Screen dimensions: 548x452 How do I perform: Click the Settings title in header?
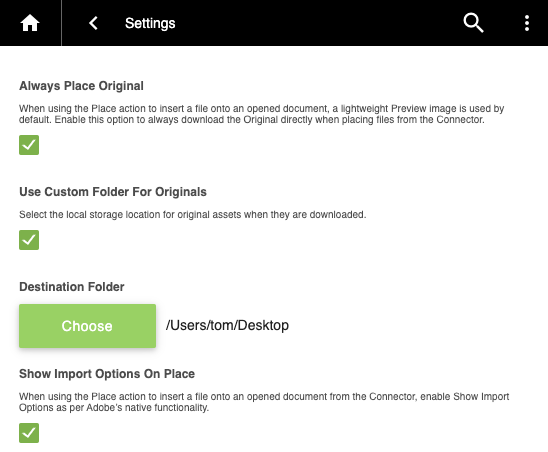click(x=150, y=23)
